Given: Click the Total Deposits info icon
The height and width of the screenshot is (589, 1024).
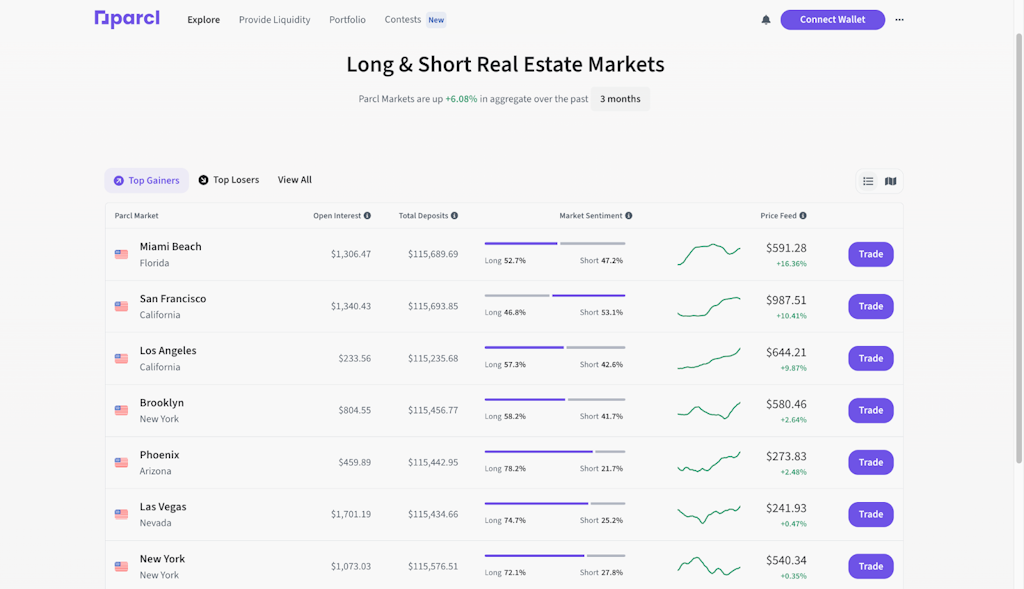Looking at the screenshot, I should pyautogui.click(x=454, y=216).
